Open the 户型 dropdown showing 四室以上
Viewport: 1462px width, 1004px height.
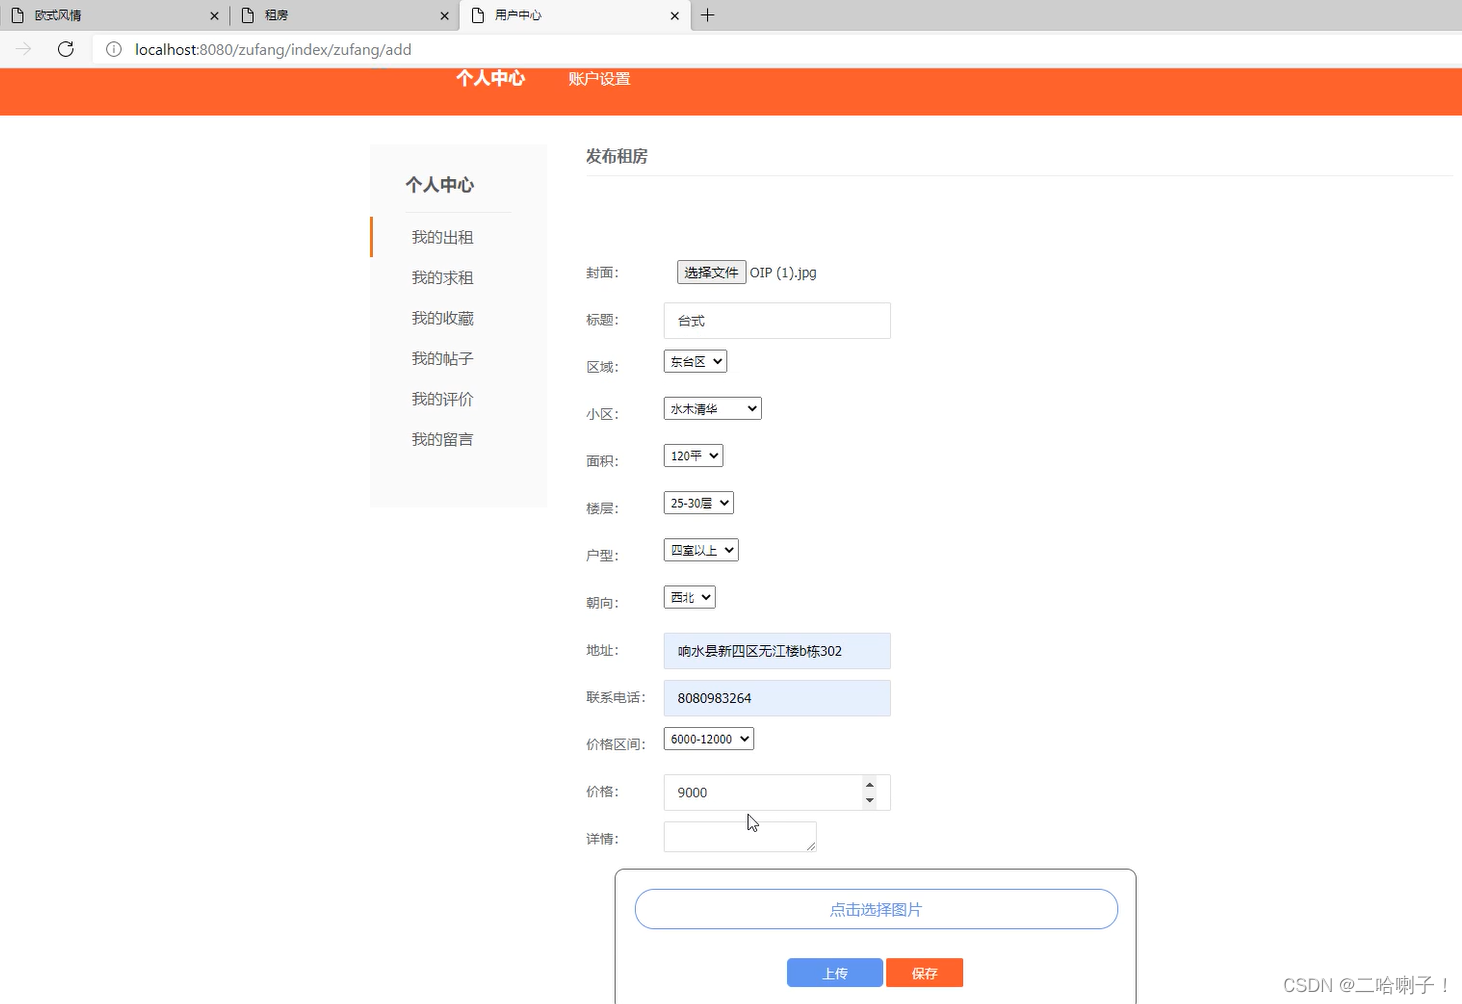click(700, 549)
